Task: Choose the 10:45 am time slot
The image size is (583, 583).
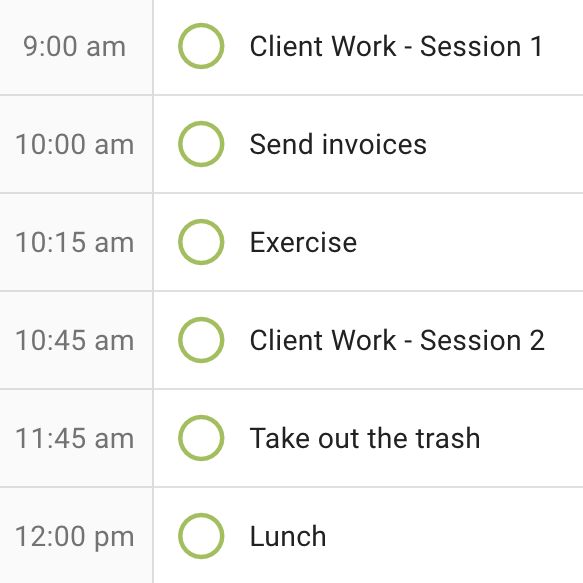Action: pyautogui.click(x=74, y=340)
